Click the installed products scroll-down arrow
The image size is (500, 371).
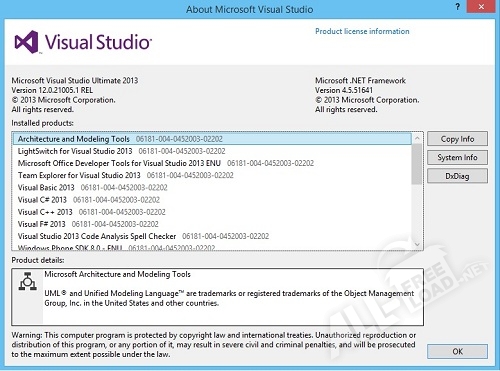(417, 244)
